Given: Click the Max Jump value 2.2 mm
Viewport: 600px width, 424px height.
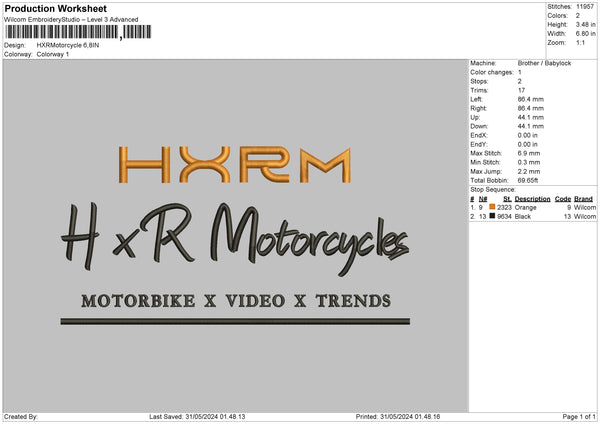Looking at the screenshot, I should tap(529, 172).
